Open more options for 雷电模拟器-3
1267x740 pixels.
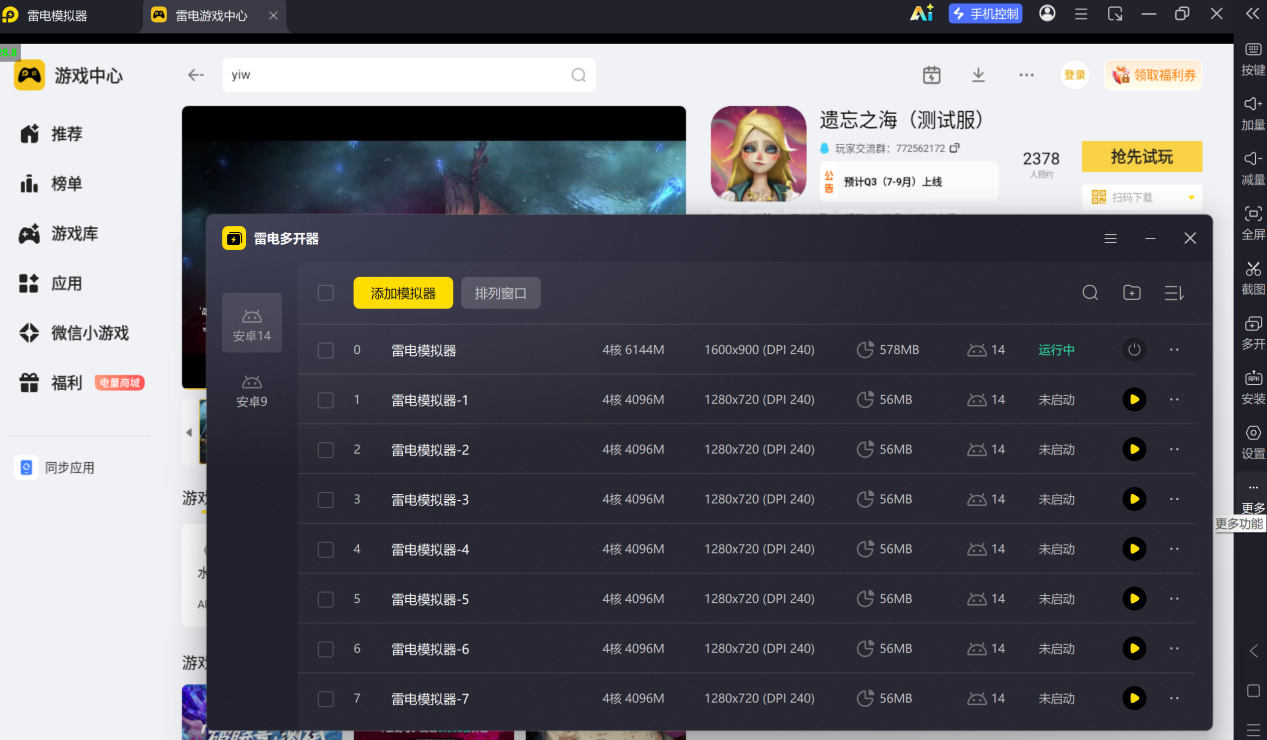[1175, 499]
